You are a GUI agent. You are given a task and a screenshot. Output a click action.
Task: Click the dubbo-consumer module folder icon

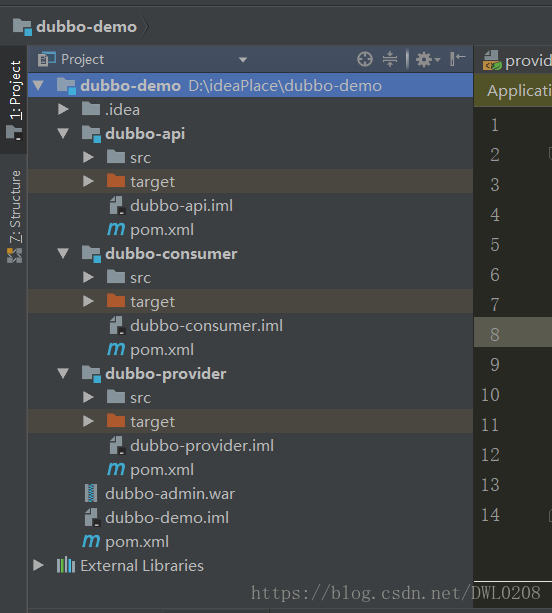tap(91, 254)
